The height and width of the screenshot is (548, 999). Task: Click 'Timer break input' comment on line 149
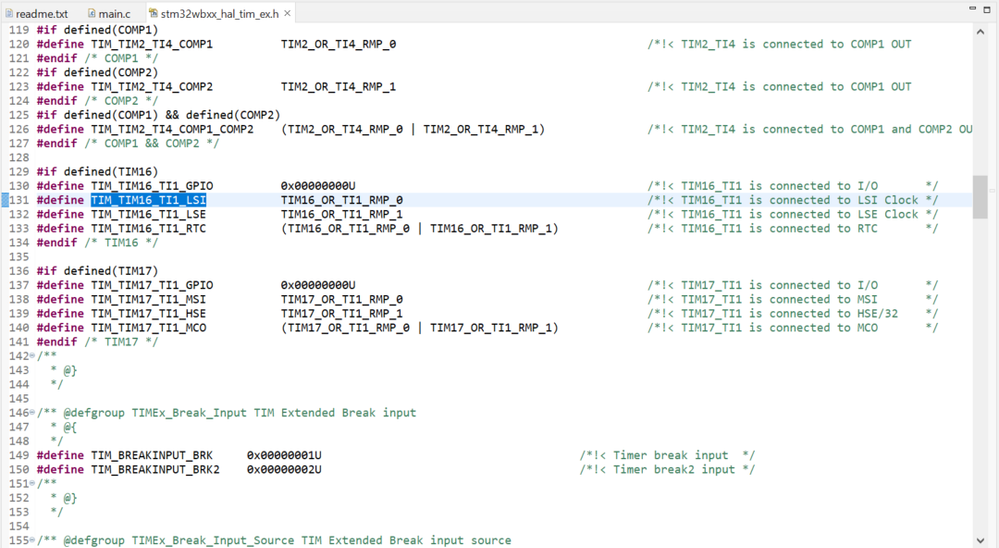coord(670,456)
